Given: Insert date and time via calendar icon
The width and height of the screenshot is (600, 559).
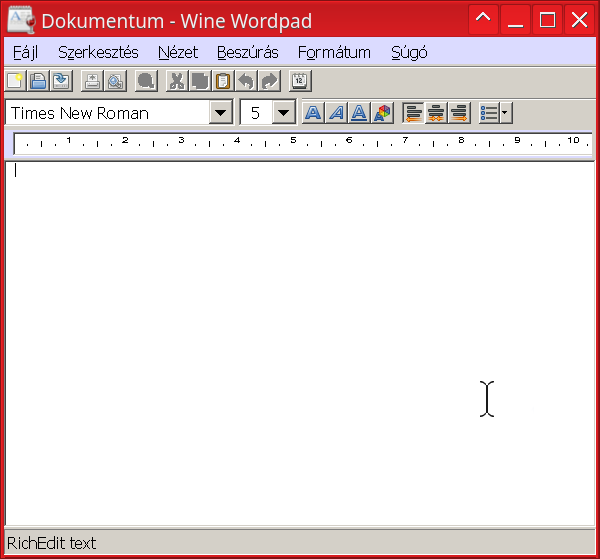Looking at the screenshot, I should [300, 81].
